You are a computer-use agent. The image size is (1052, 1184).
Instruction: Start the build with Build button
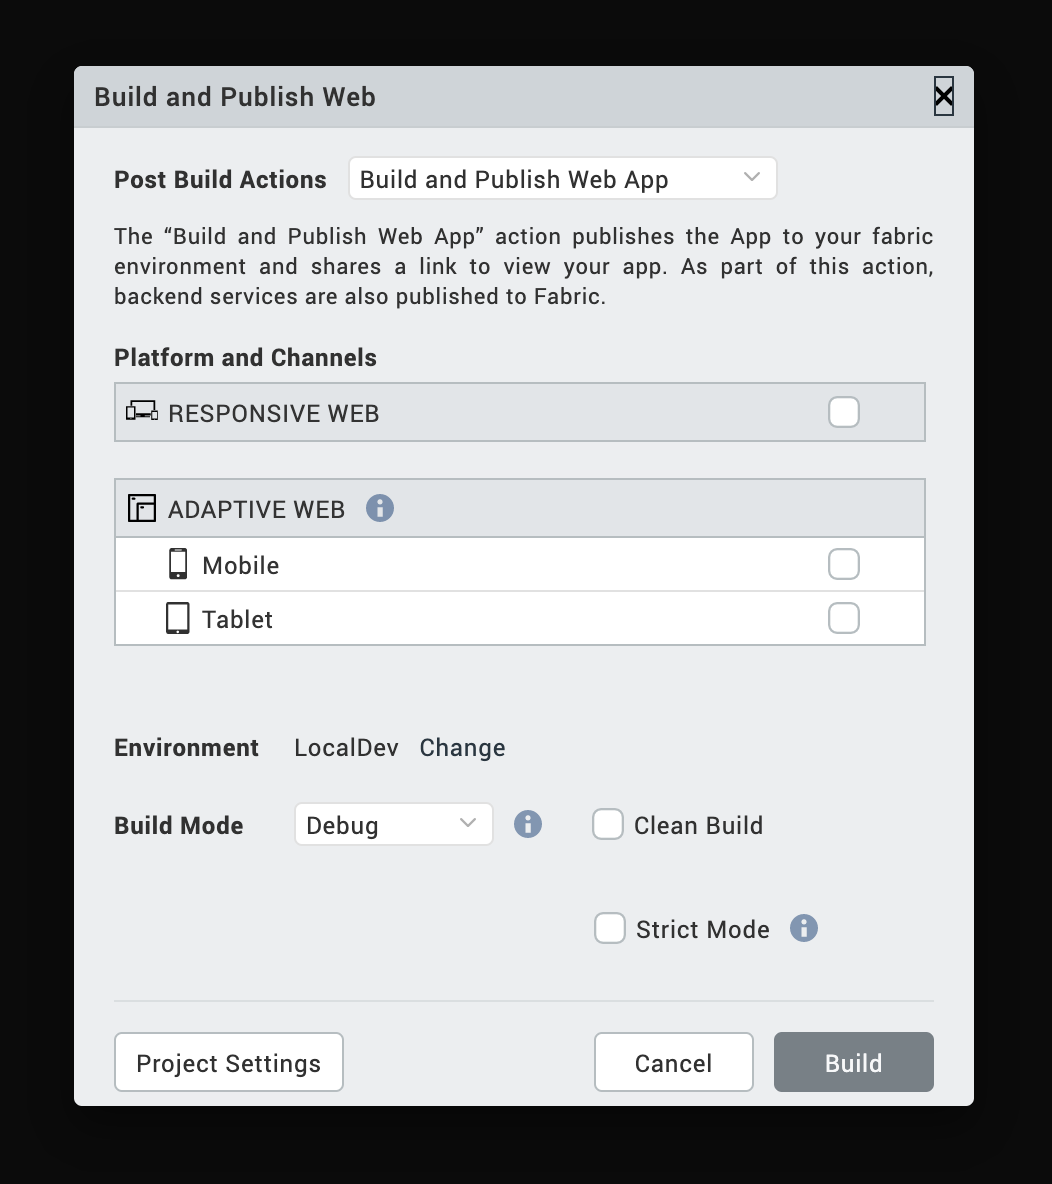853,1062
